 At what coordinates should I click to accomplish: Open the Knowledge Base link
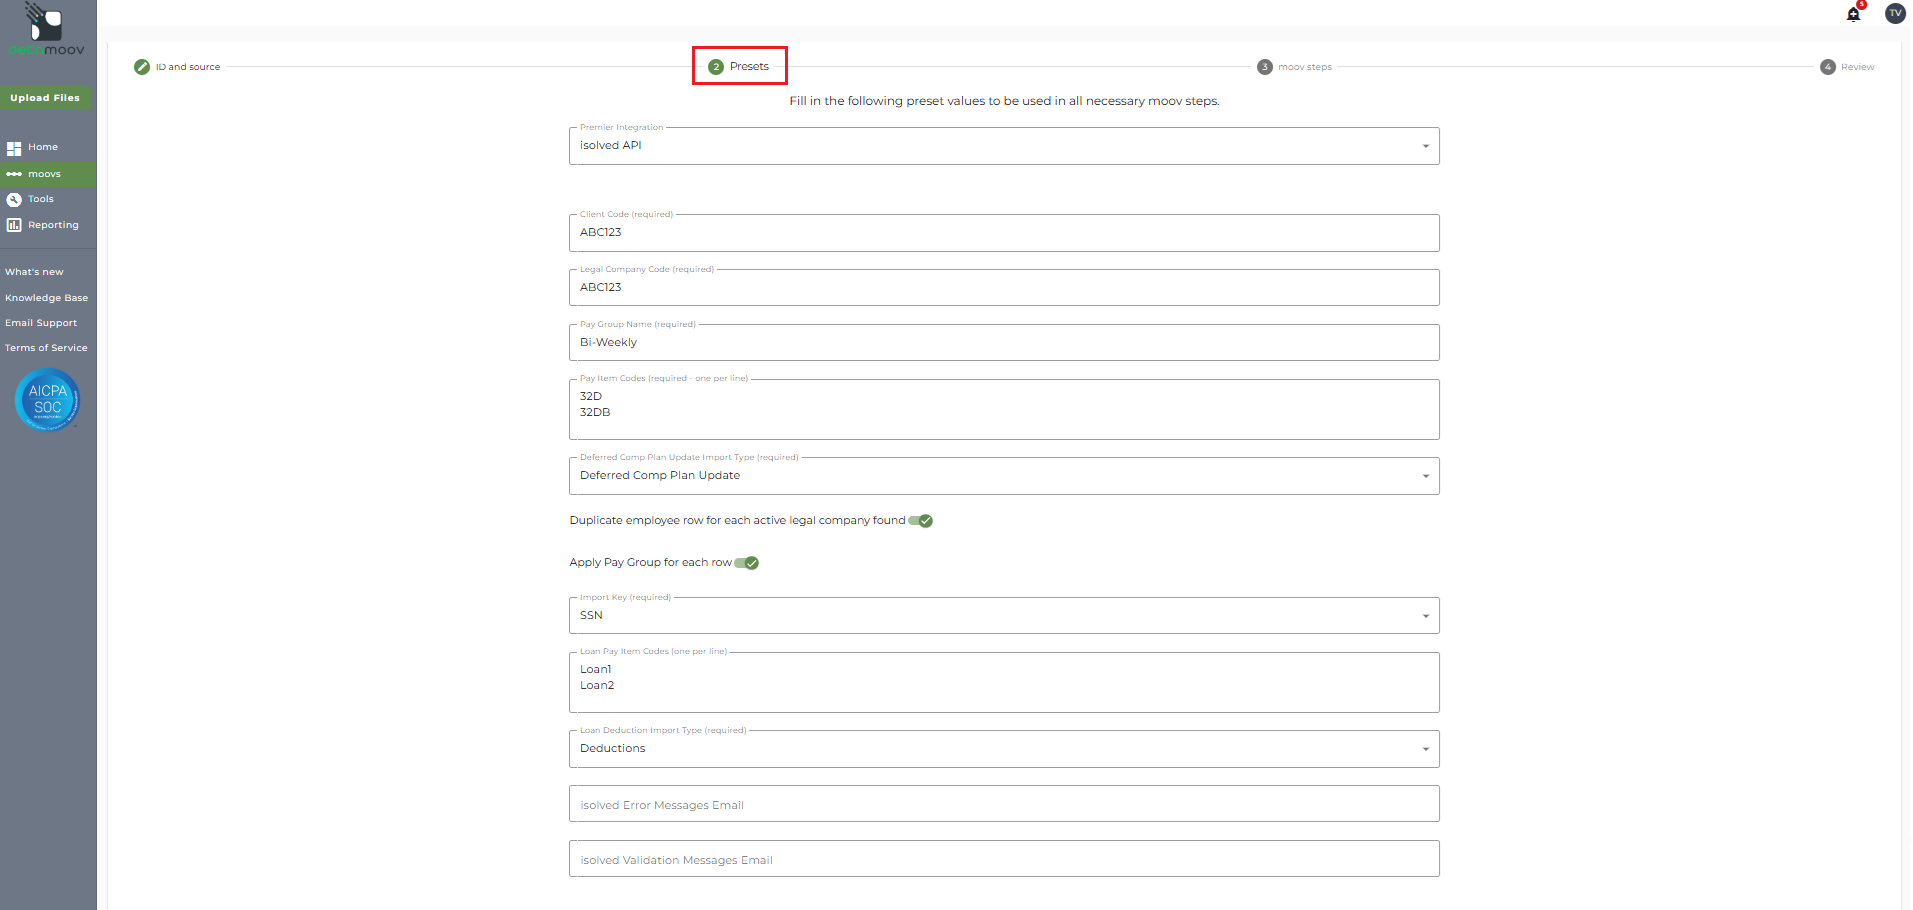[46, 298]
